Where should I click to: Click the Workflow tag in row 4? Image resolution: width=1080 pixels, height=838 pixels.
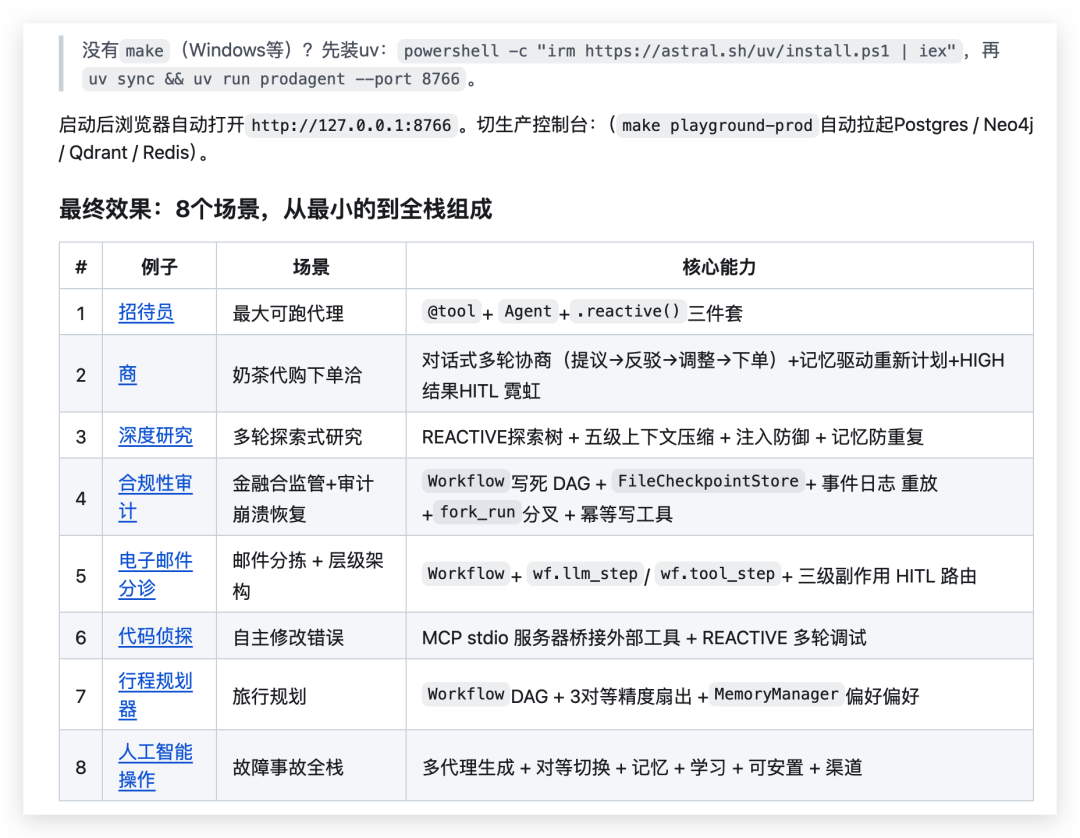[x=466, y=481]
